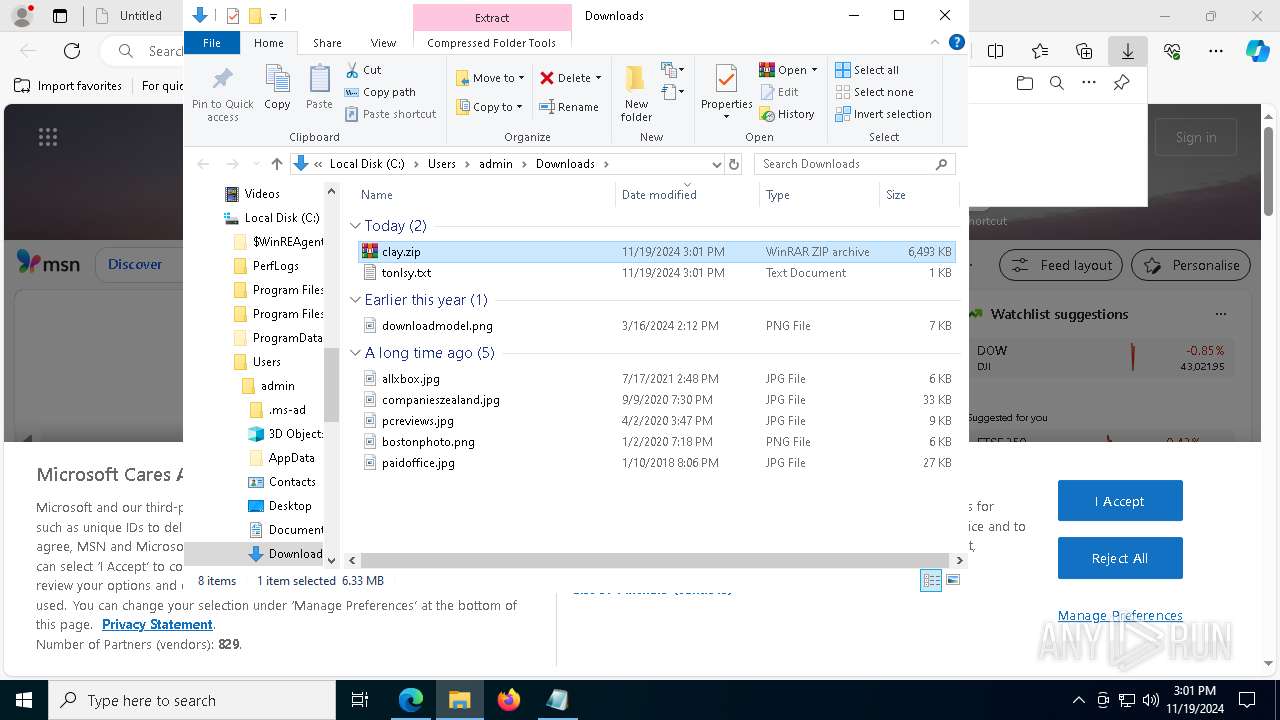The width and height of the screenshot is (1280, 720).
Task: Click Invert selection
Action: pos(883,114)
